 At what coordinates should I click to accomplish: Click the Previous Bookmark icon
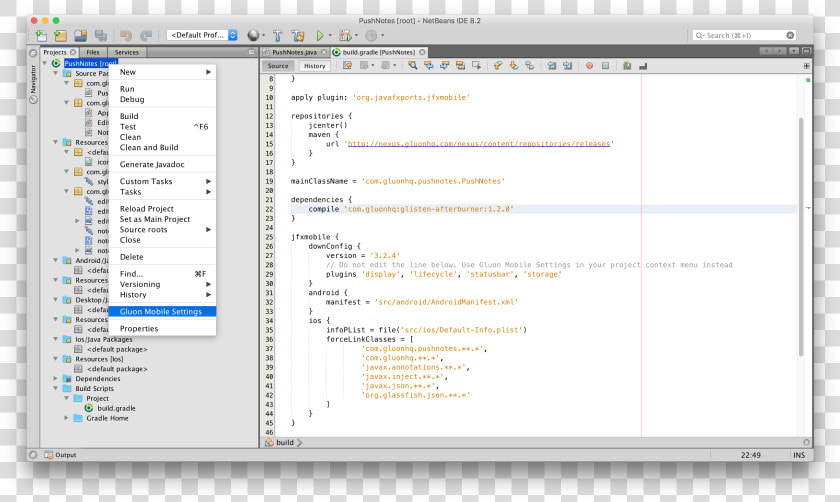[x=498, y=65]
